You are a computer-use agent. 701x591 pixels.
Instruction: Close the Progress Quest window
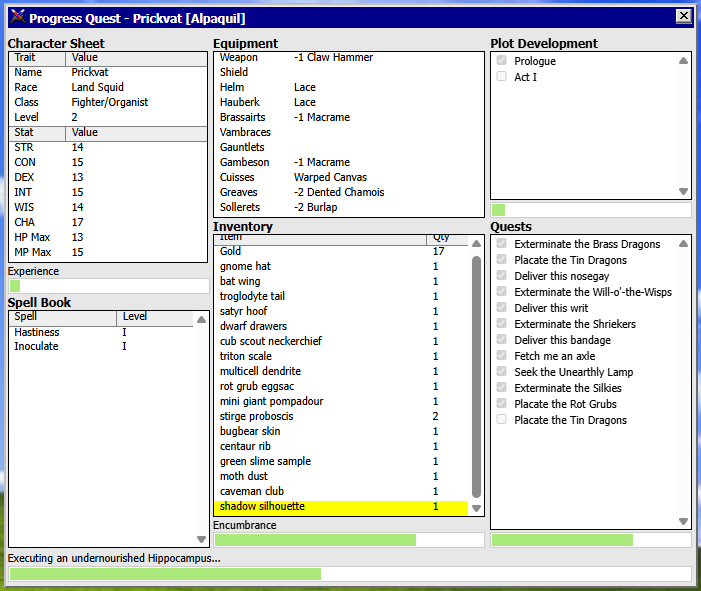coord(684,16)
